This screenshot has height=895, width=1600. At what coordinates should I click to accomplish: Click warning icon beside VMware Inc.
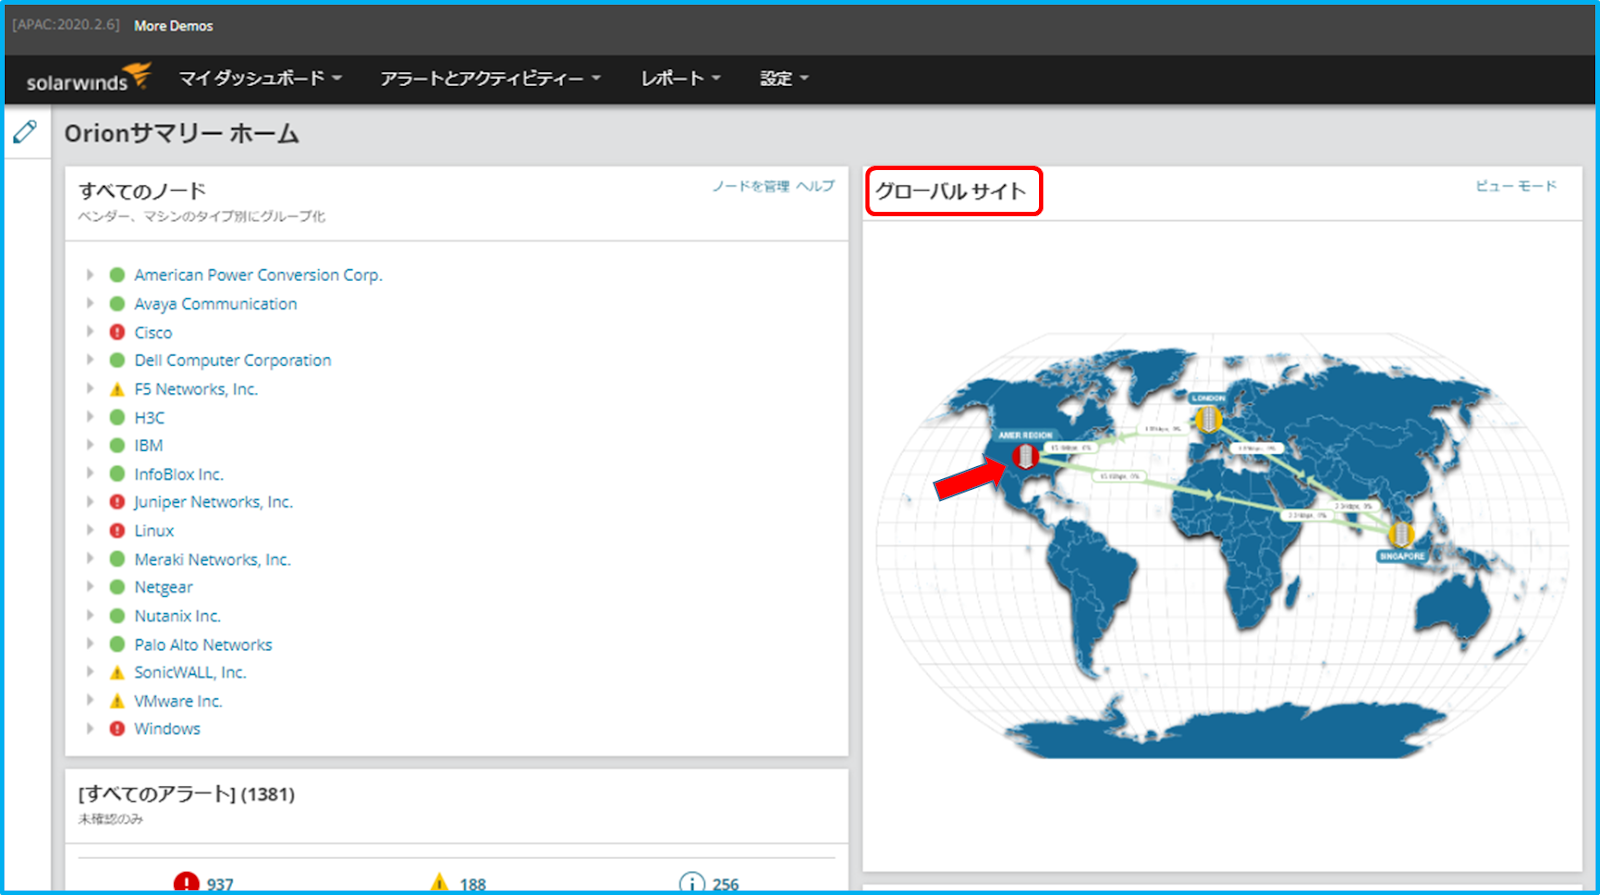(x=117, y=701)
